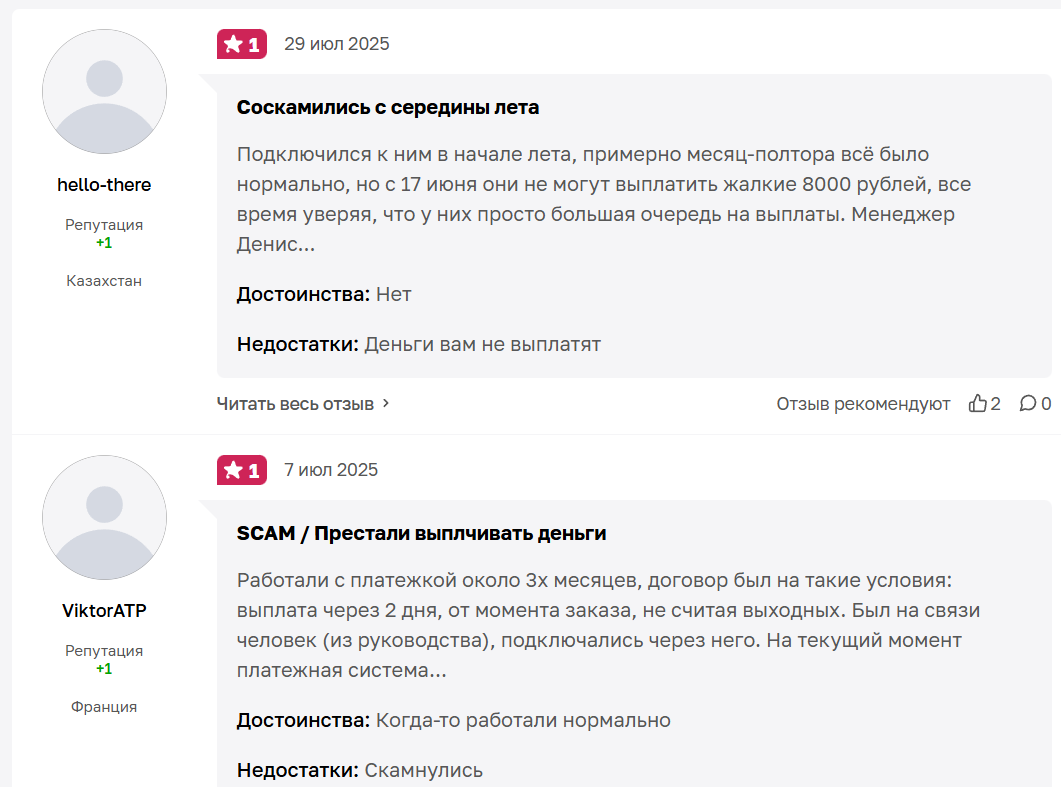
Task: Expand review via "Читать весь отзыв" chevron
Action: point(387,404)
